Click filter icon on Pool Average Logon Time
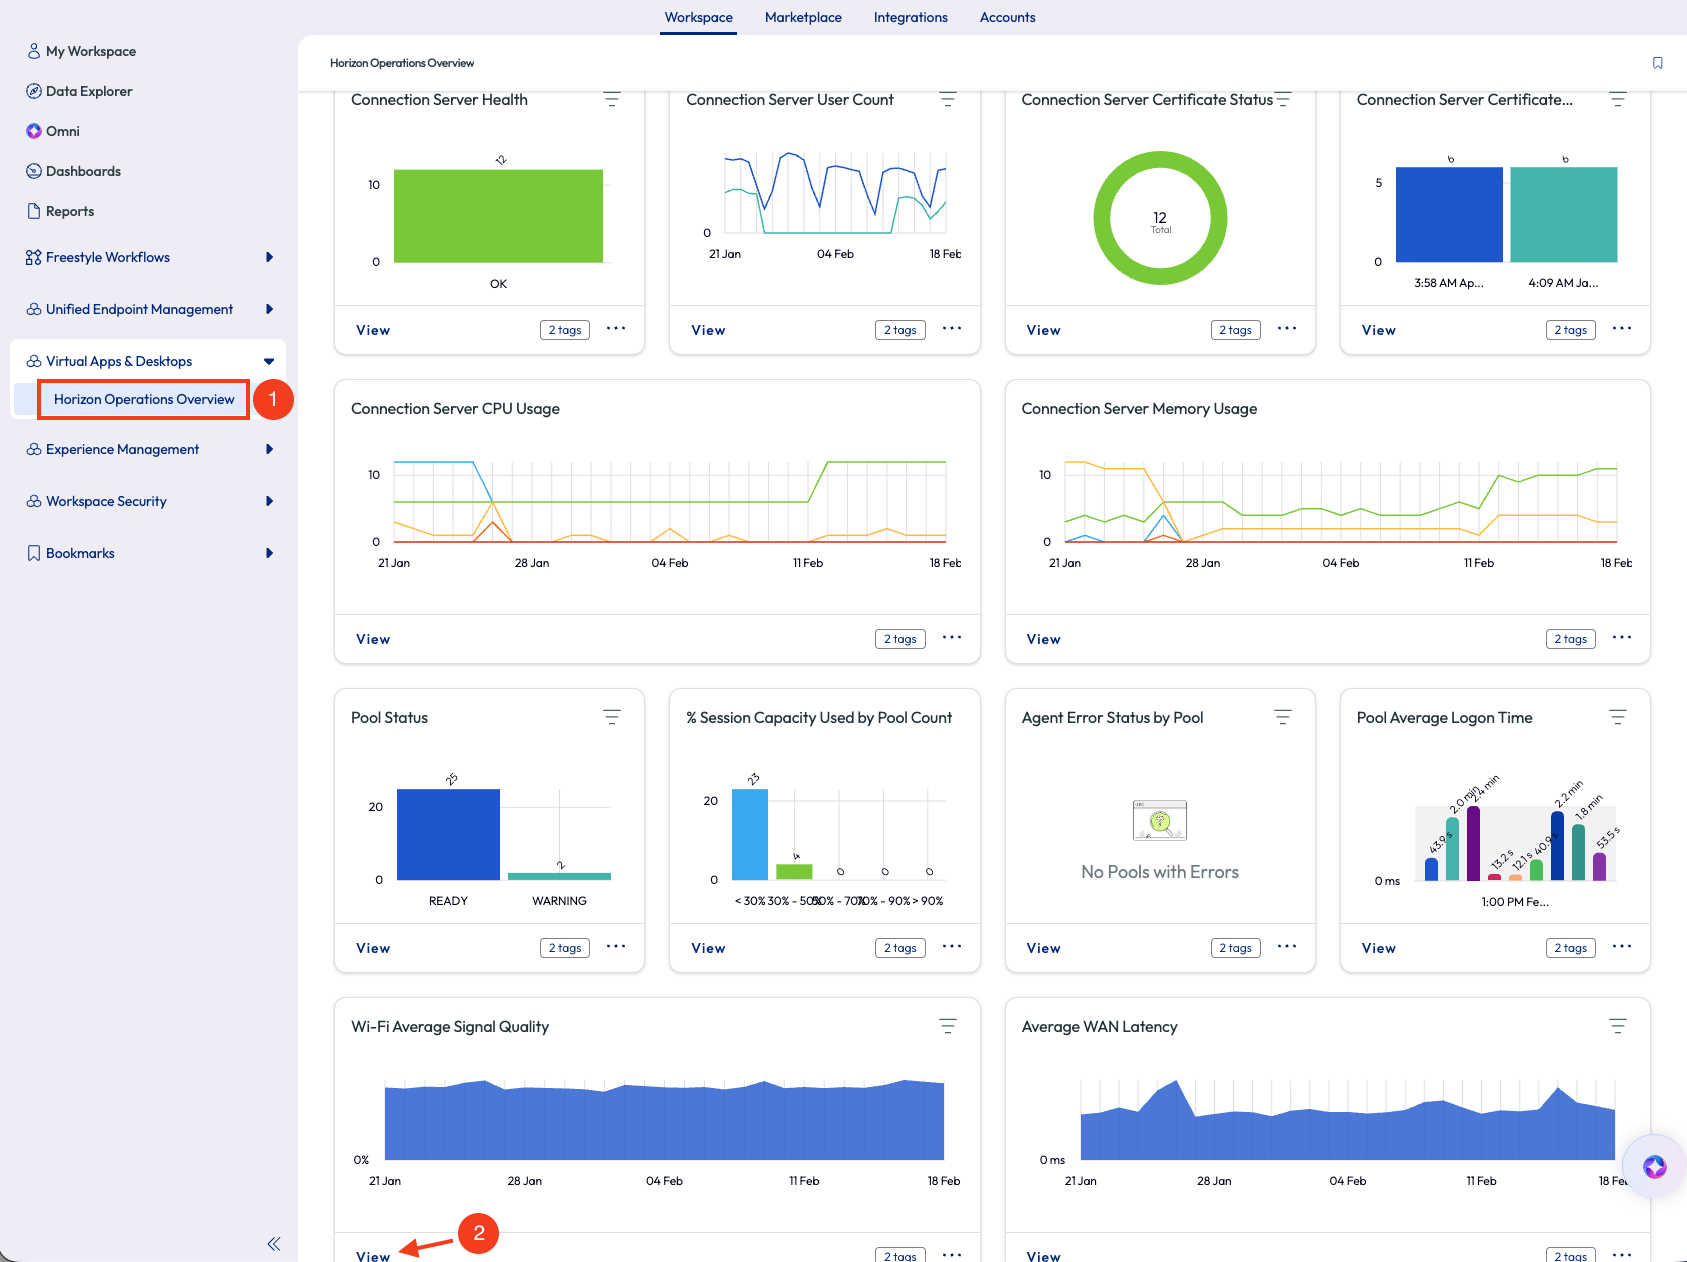 coord(1617,718)
